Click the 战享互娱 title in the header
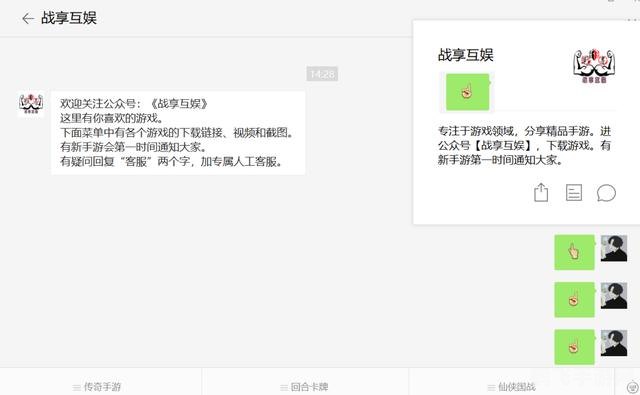The width and height of the screenshot is (640, 395). click(x=69, y=18)
